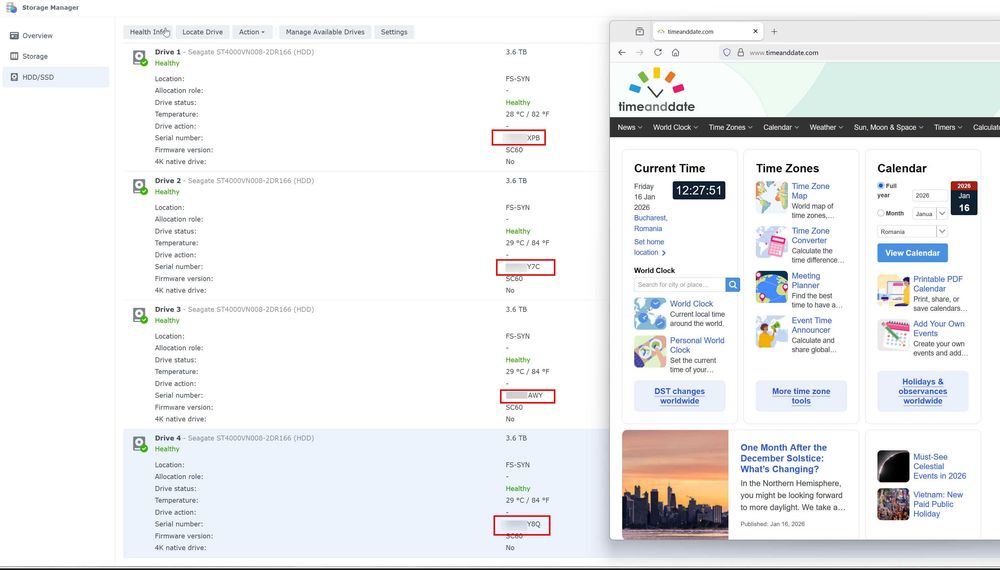The height and width of the screenshot is (570, 1000).
Task: Reload the timeanddate page
Action: [x=658, y=53]
